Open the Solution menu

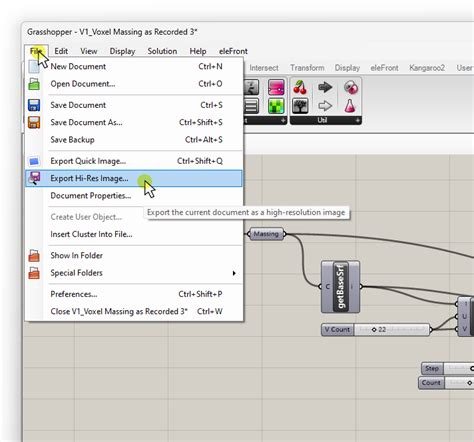click(x=162, y=51)
